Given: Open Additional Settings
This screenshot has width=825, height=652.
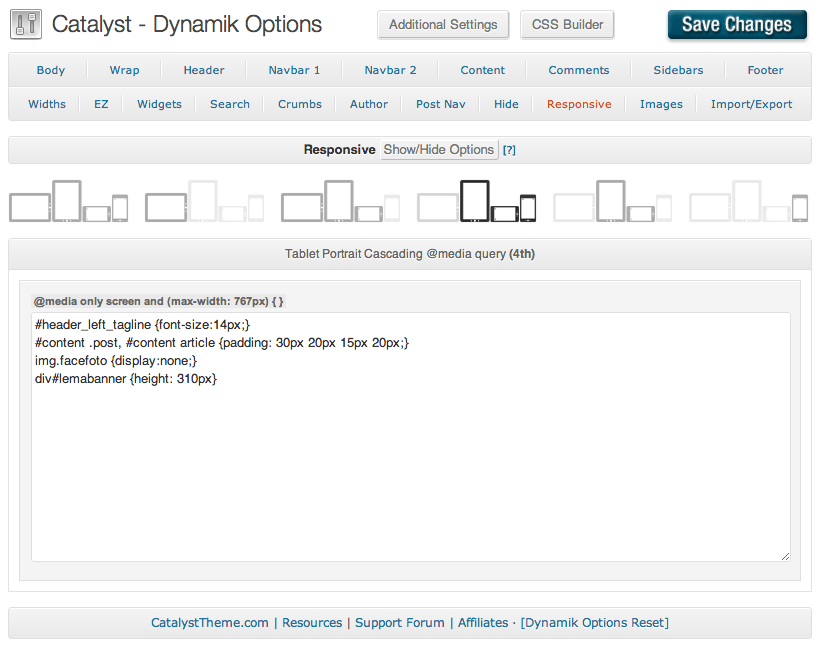Looking at the screenshot, I should (x=443, y=25).
